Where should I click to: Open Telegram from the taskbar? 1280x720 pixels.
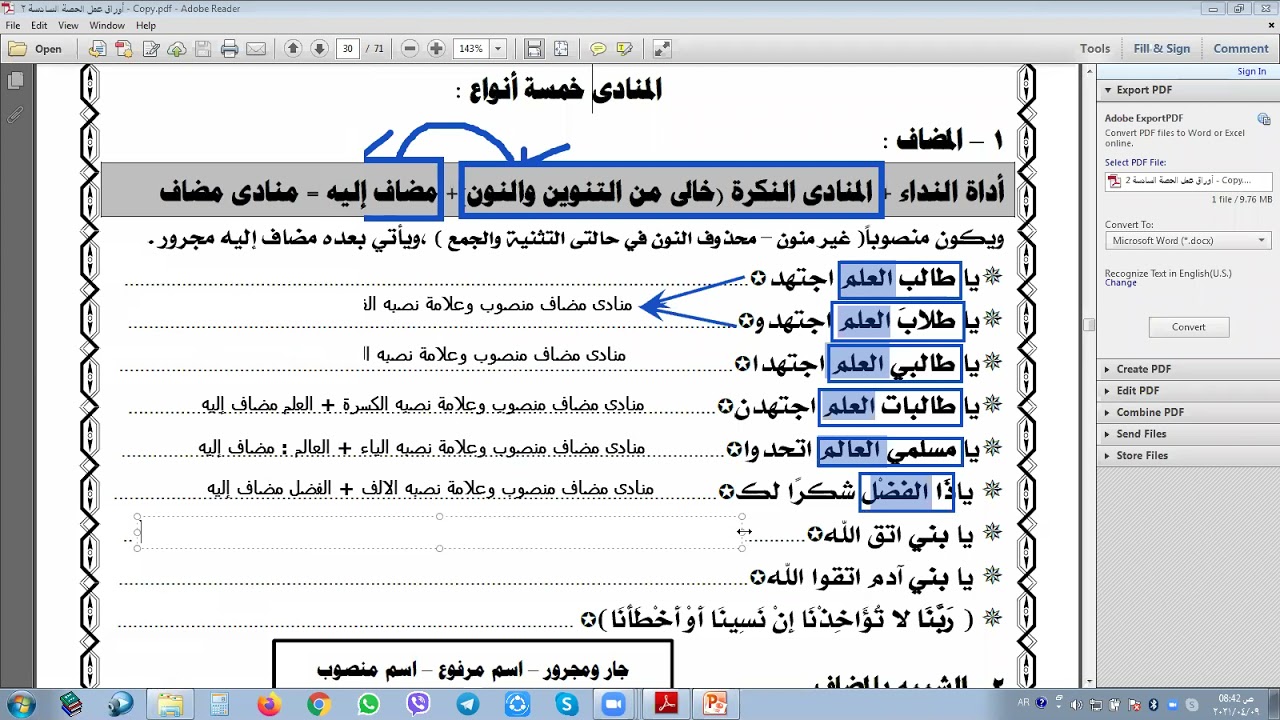pos(468,704)
